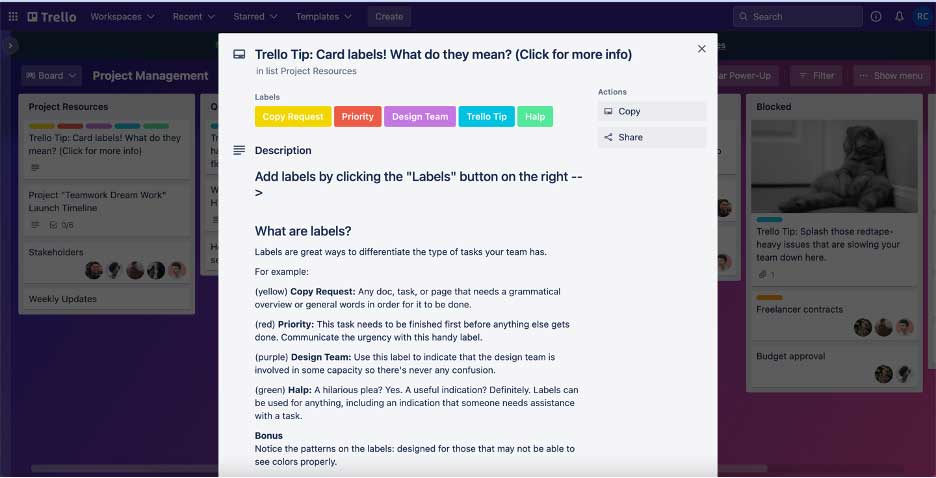Open the Budget approval card
Viewport: 936px width, 478px height.
pos(834,366)
